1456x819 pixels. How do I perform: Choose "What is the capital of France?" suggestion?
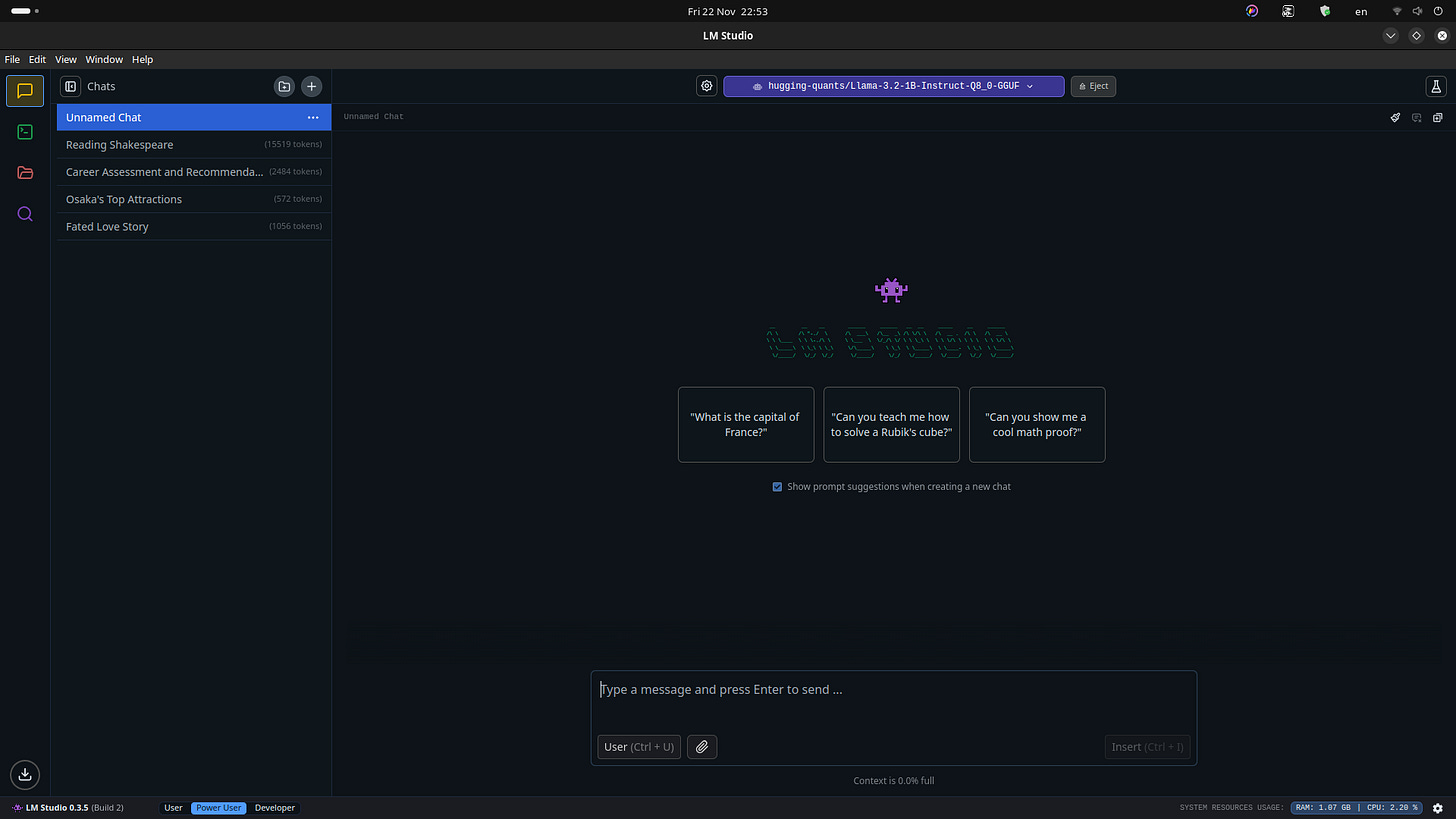(746, 425)
